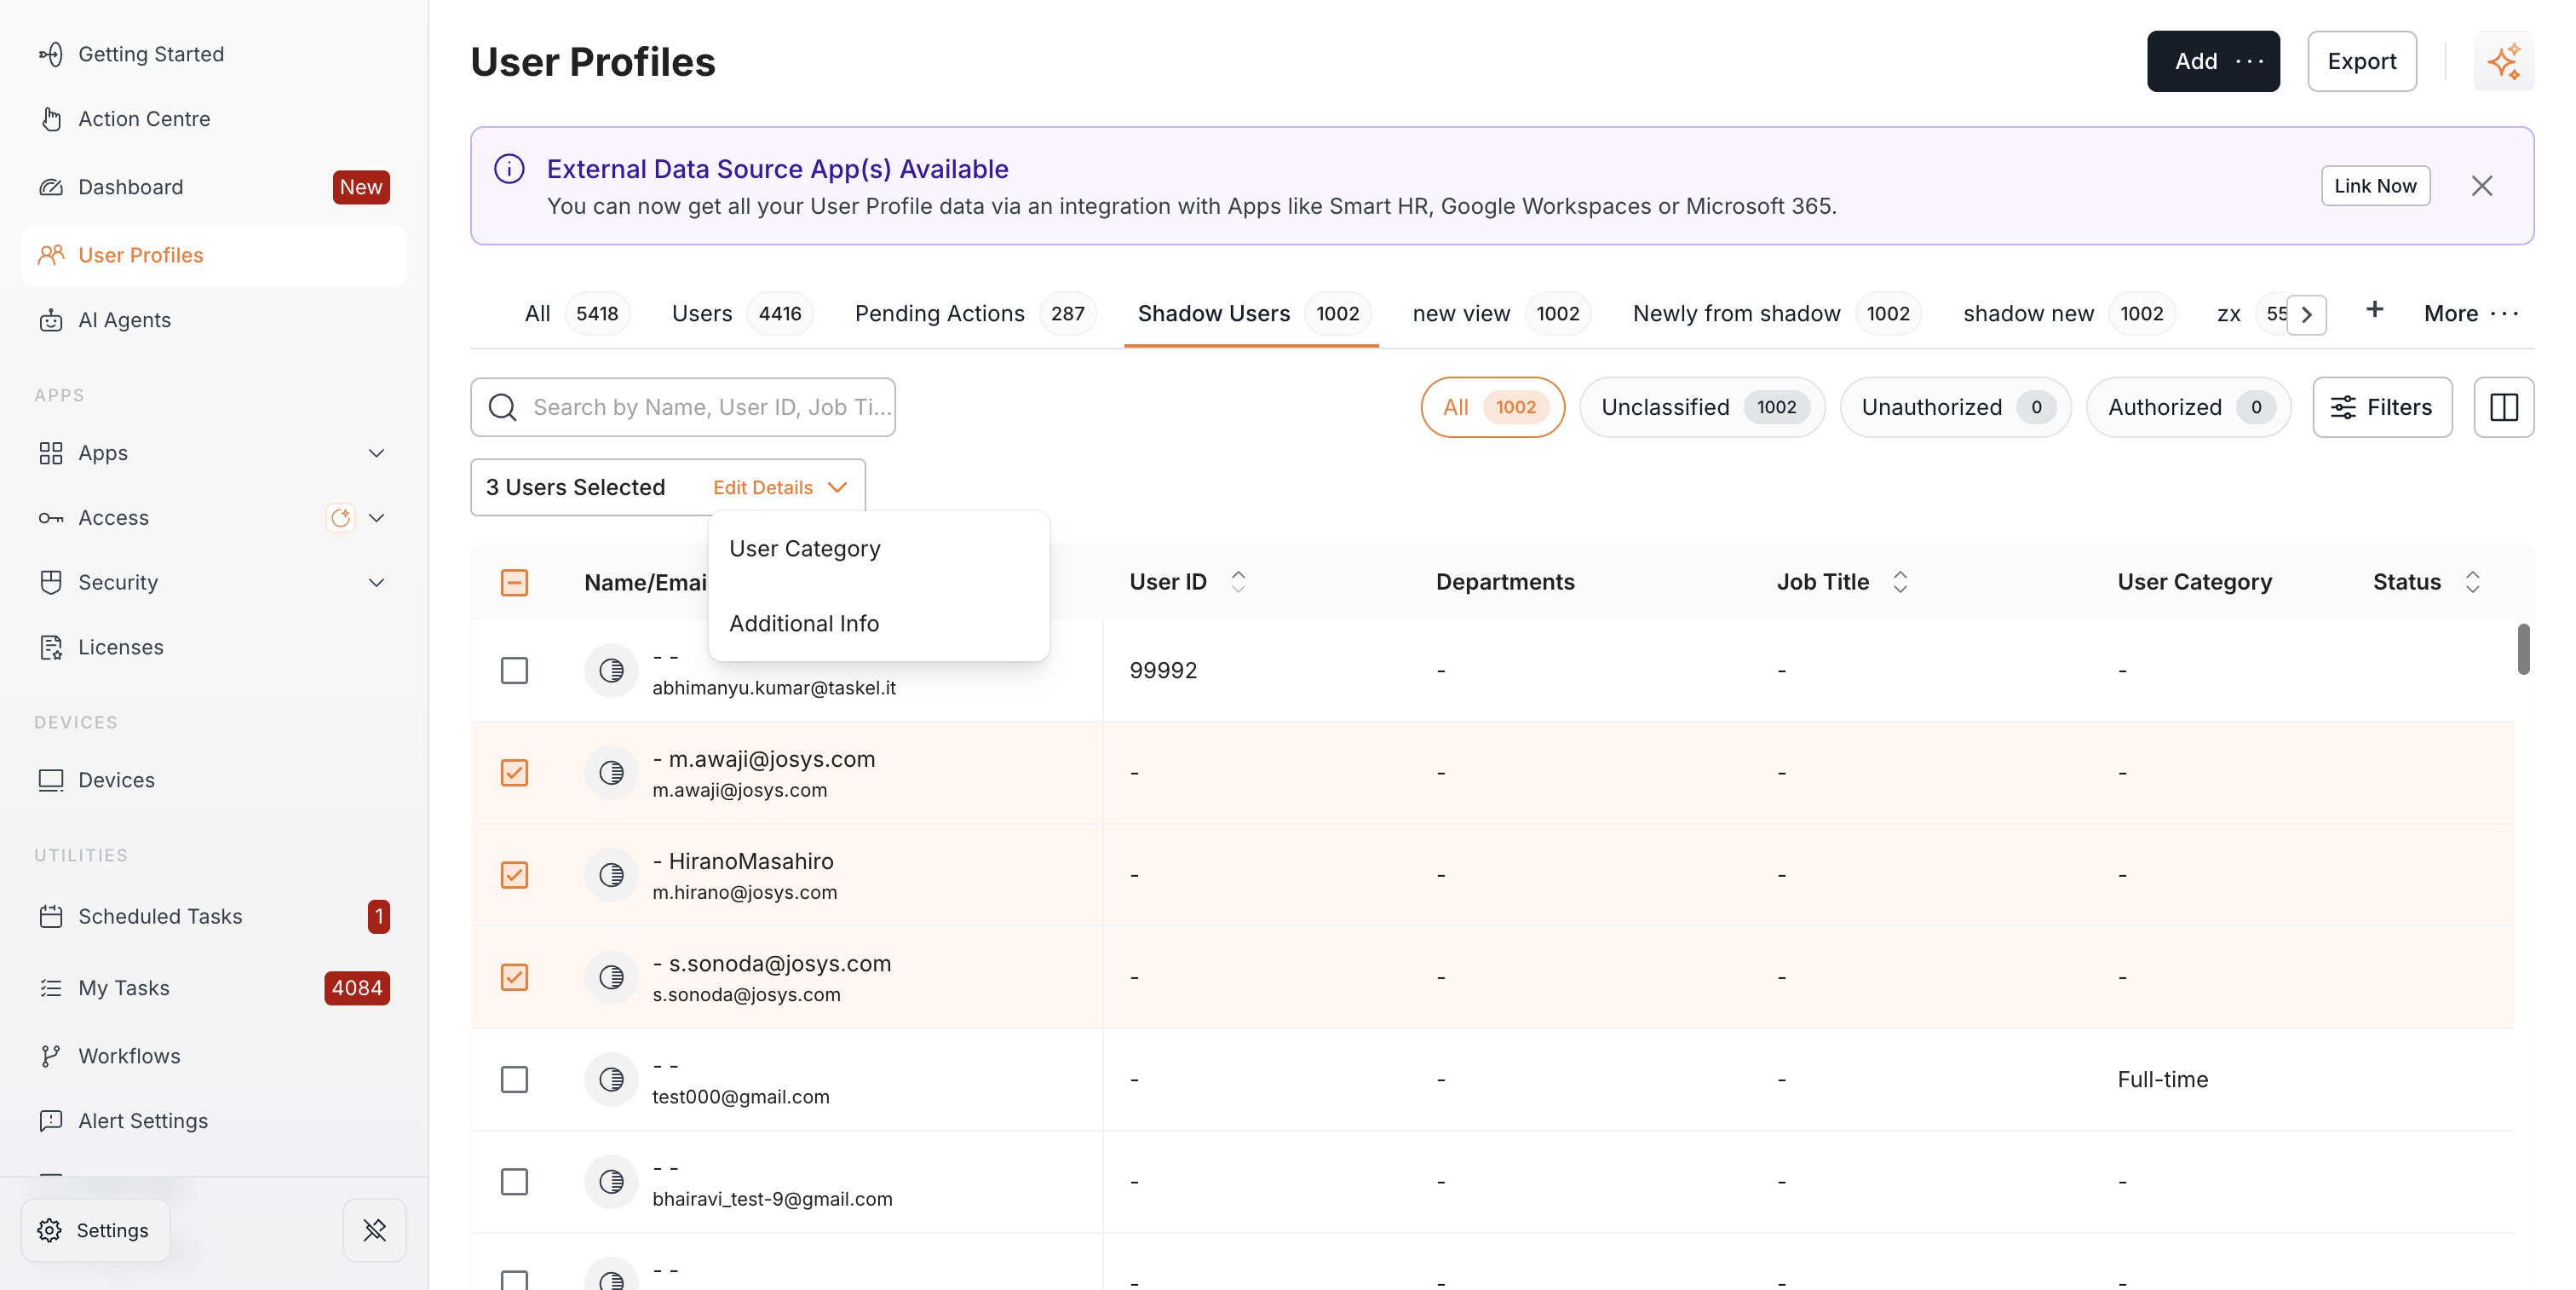
Task: Click Link Now in the banner
Action: pyautogui.click(x=2375, y=186)
